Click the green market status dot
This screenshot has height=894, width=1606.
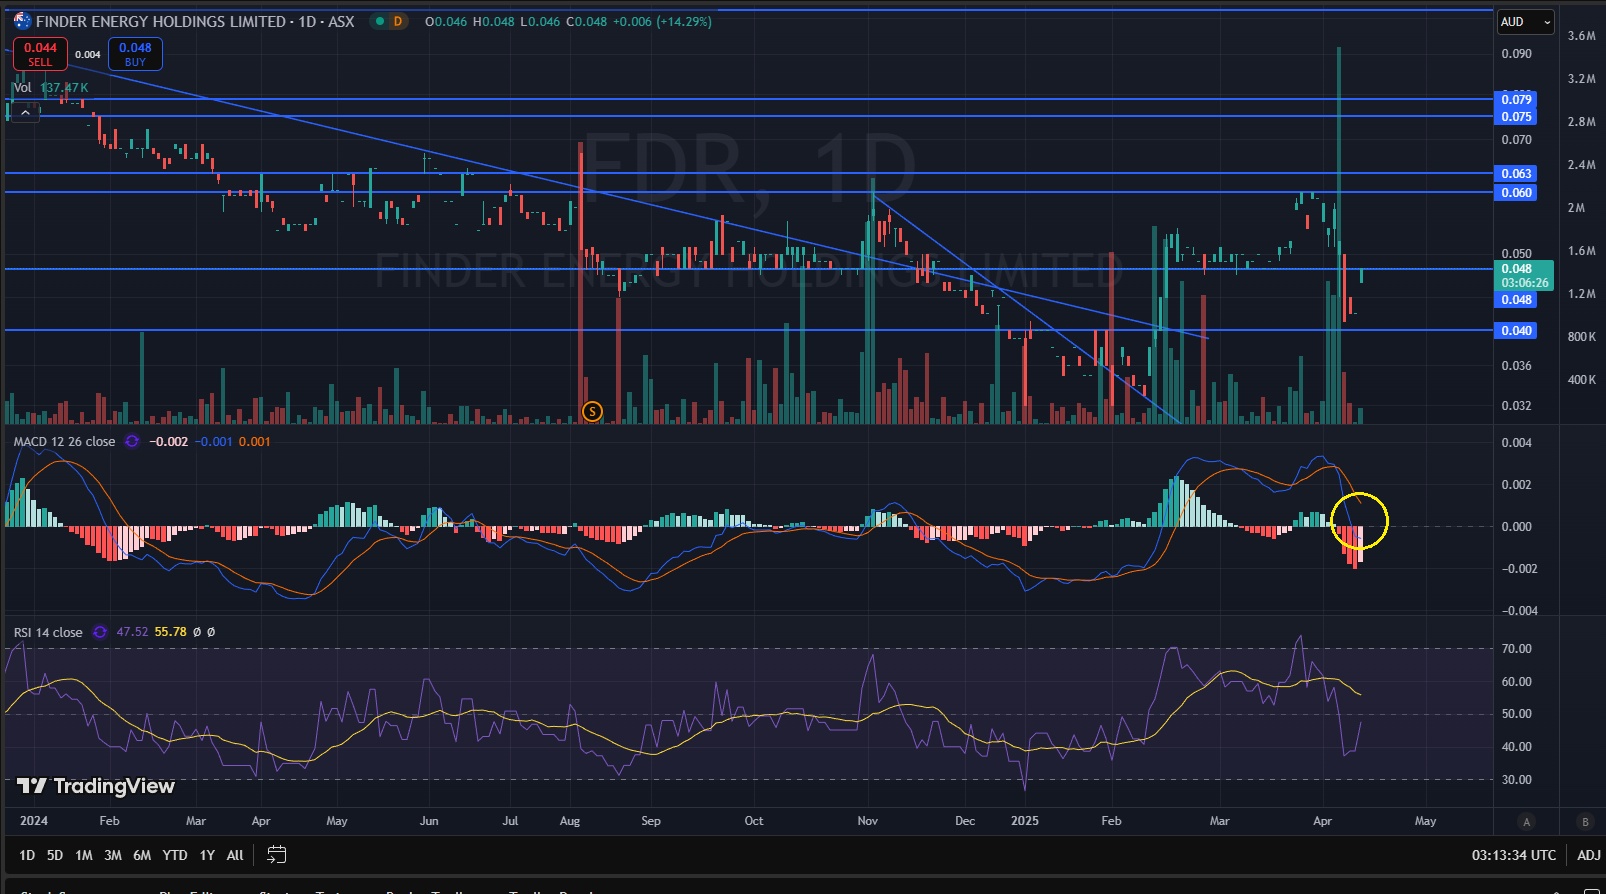coord(379,21)
